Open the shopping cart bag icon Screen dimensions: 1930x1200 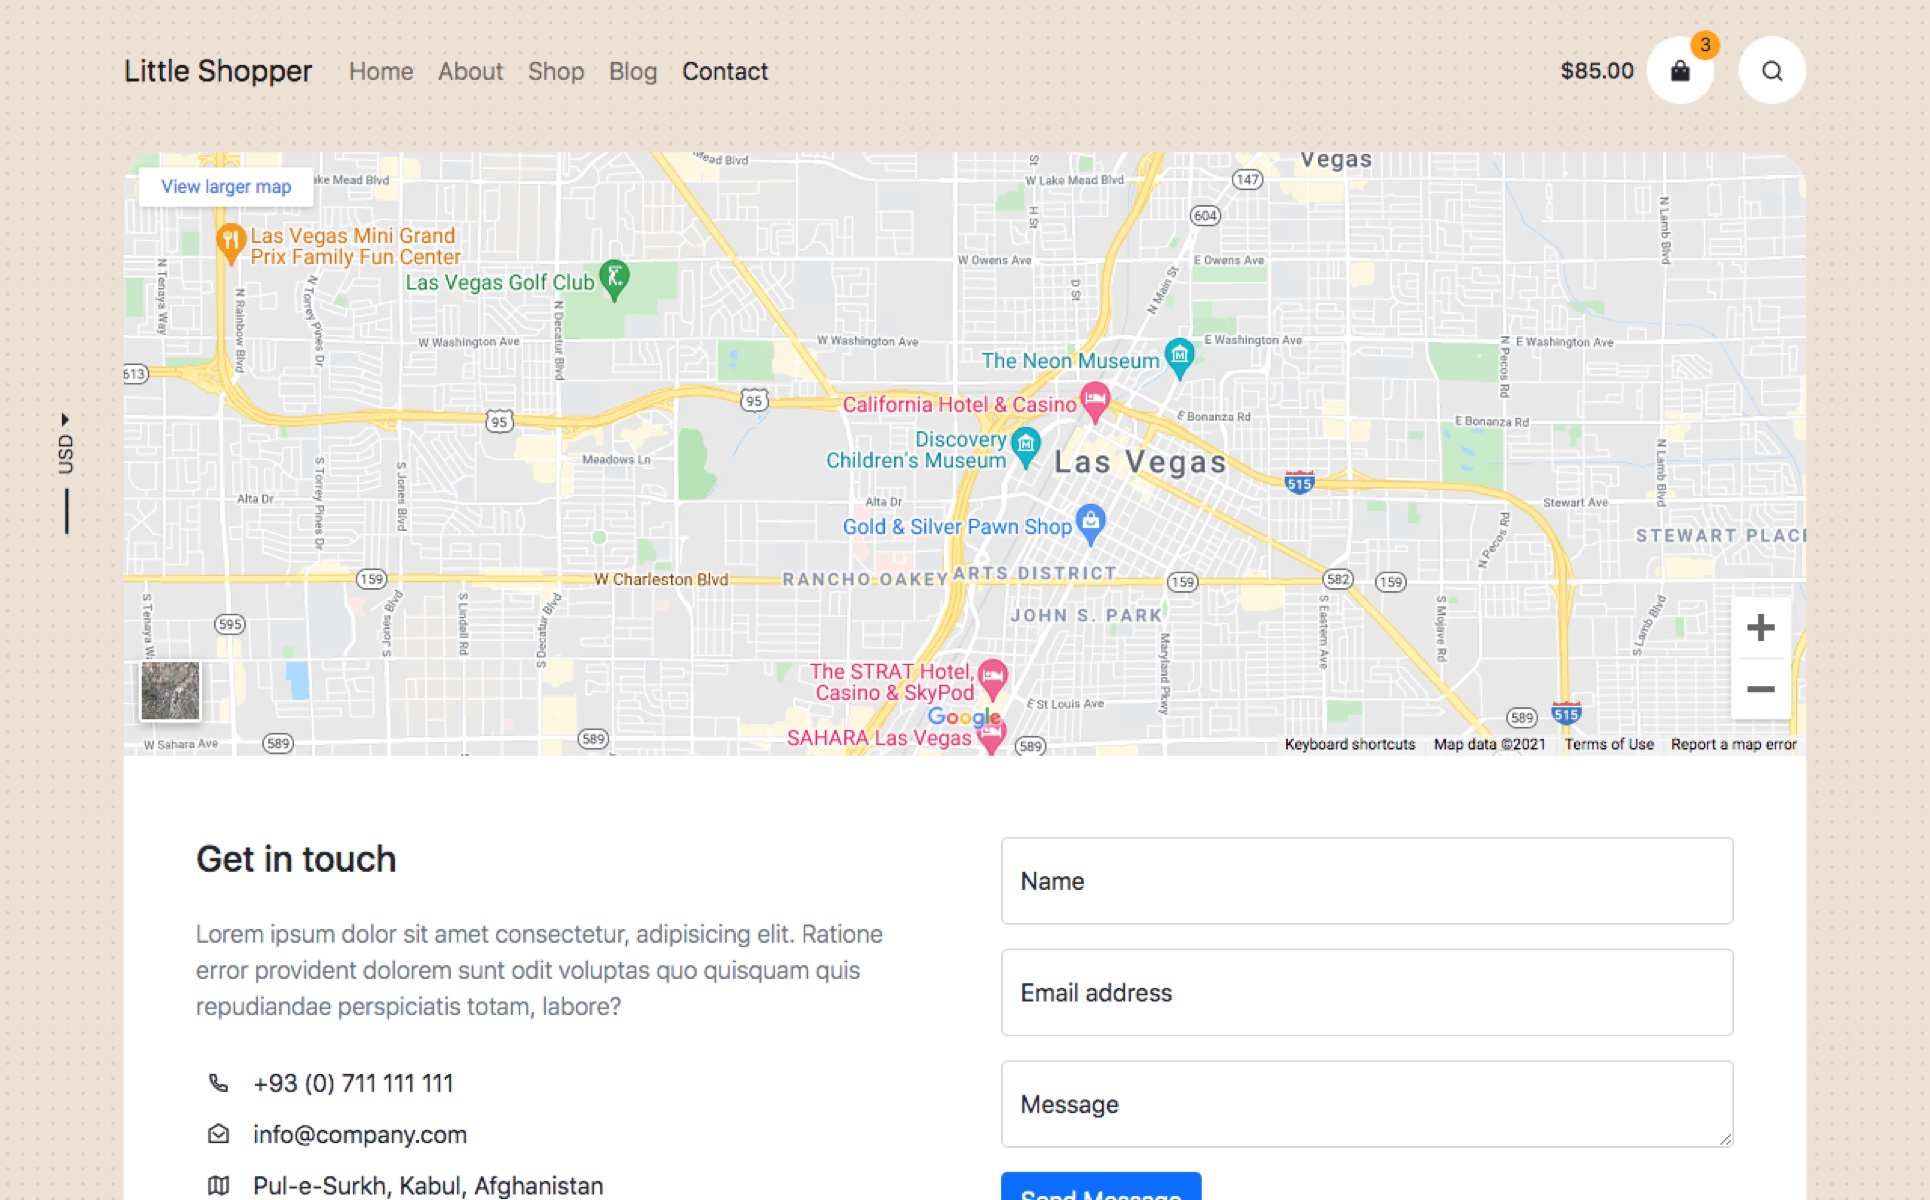(1680, 71)
